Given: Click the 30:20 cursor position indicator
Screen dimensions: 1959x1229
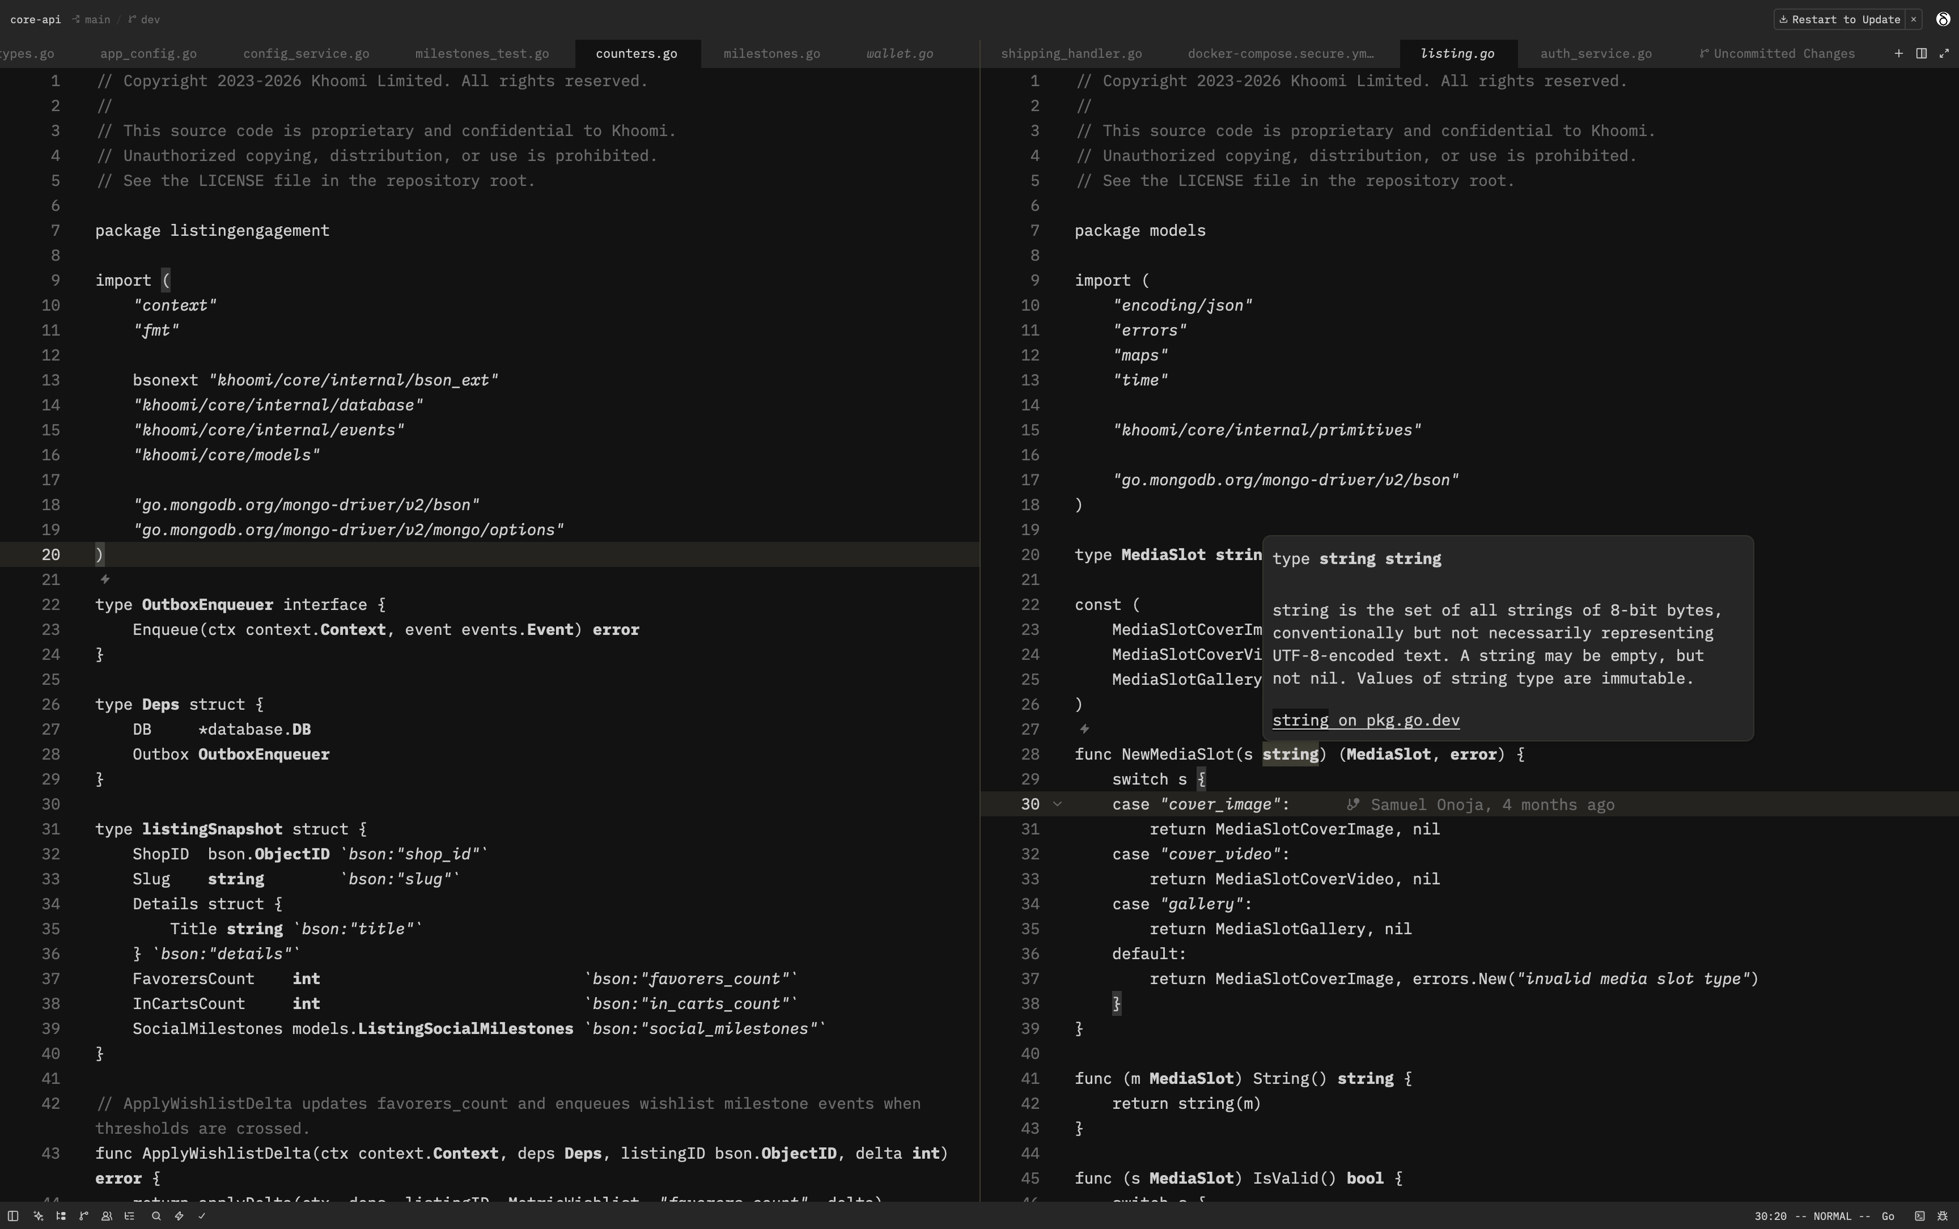Looking at the screenshot, I should (1769, 1216).
